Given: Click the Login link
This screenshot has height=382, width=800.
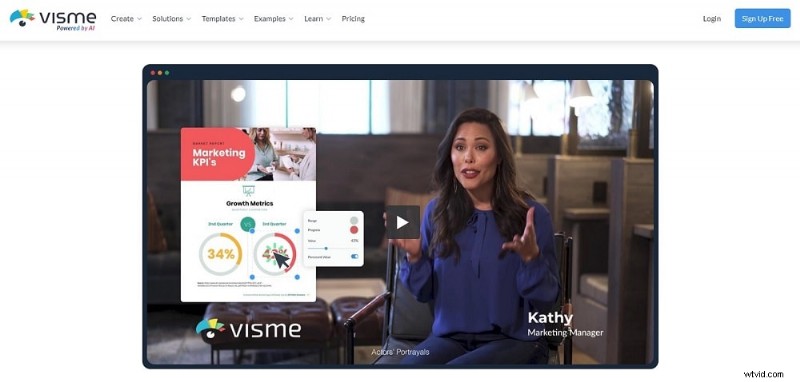Looking at the screenshot, I should pyautogui.click(x=712, y=19).
